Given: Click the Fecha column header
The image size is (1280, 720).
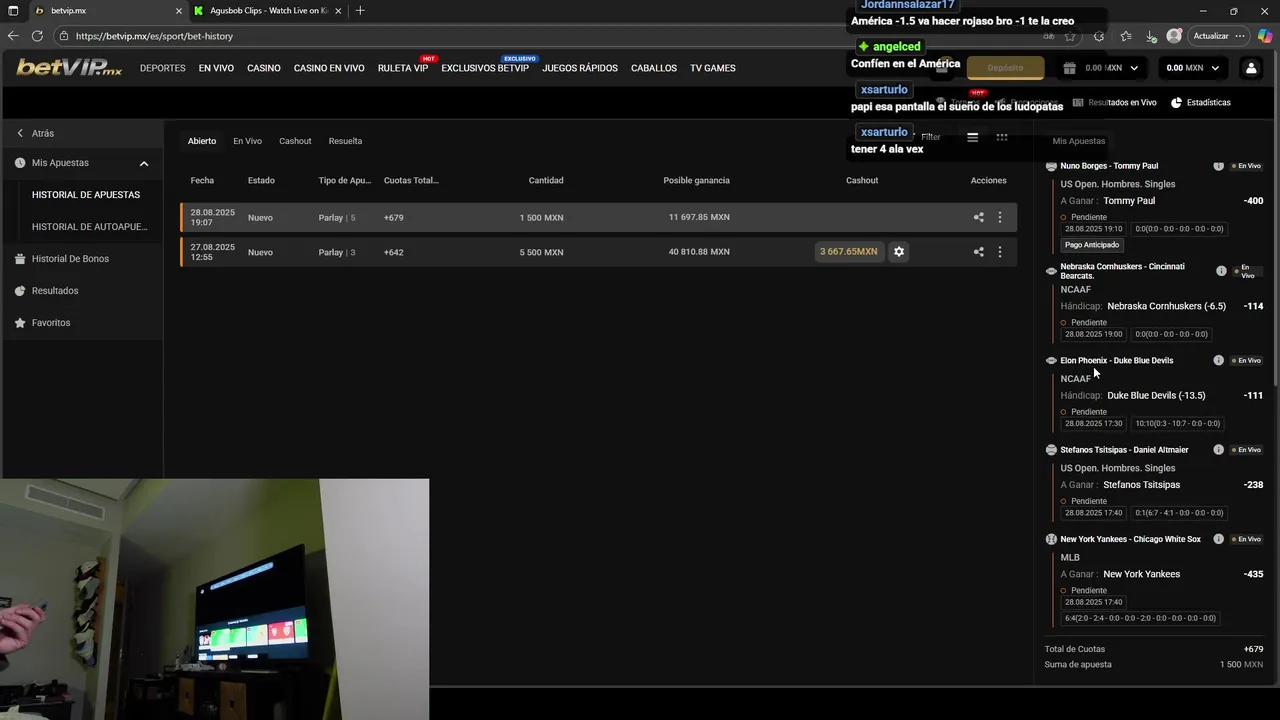Looking at the screenshot, I should (202, 180).
